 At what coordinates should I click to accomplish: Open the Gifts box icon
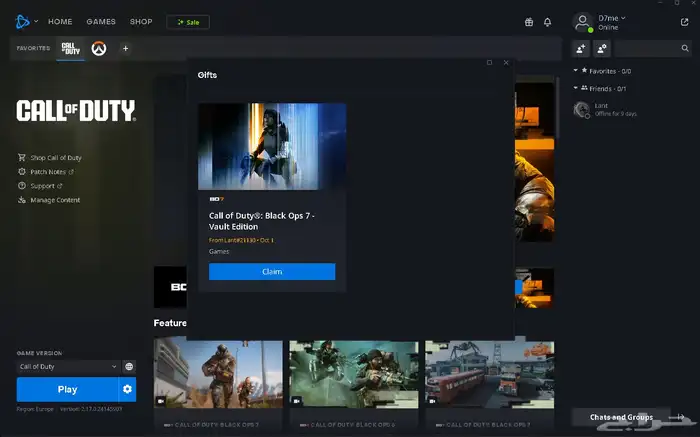[529, 22]
